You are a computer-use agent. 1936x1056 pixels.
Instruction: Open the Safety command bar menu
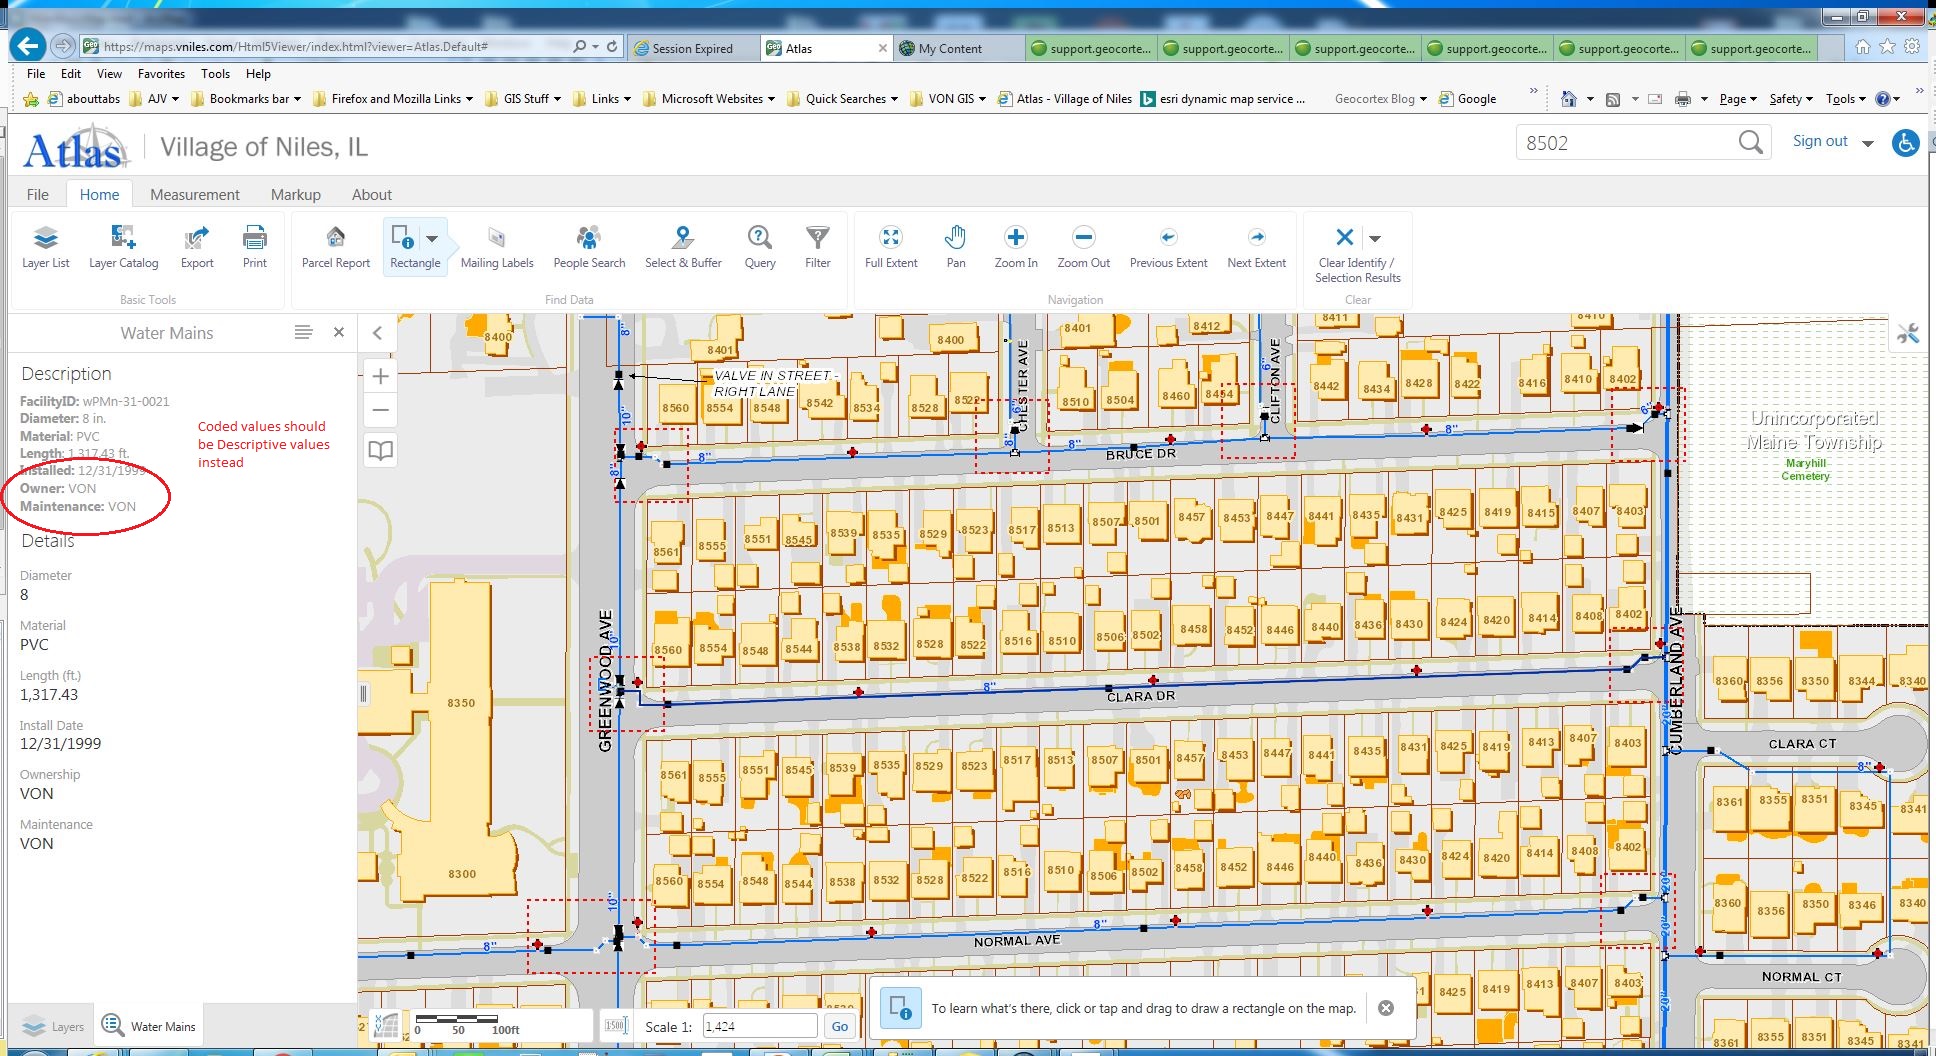1790,99
